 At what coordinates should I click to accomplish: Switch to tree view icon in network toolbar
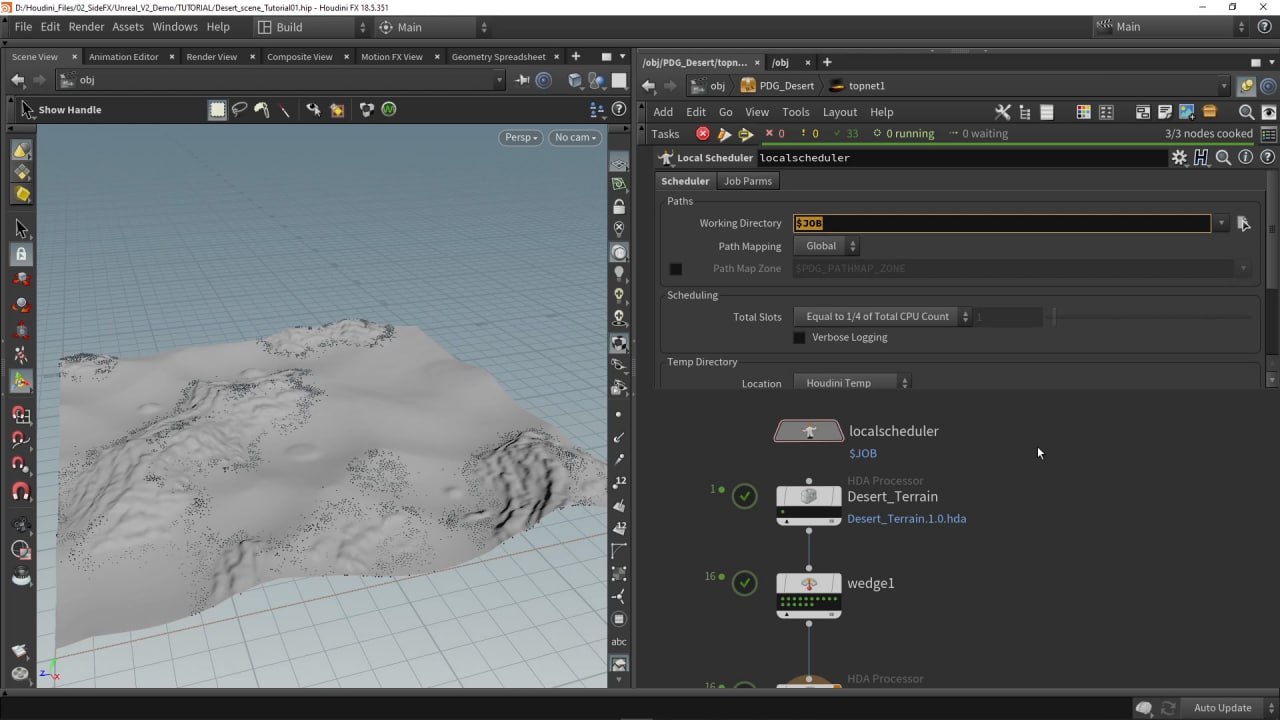point(1025,112)
